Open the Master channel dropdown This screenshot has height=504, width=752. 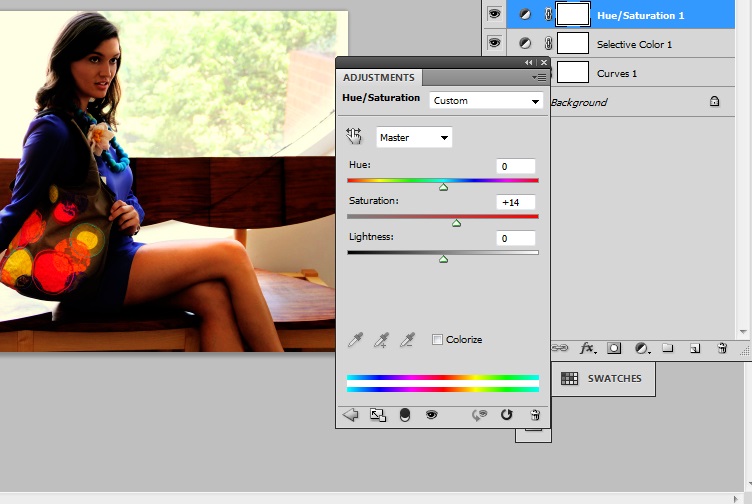(x=414, y=137)
